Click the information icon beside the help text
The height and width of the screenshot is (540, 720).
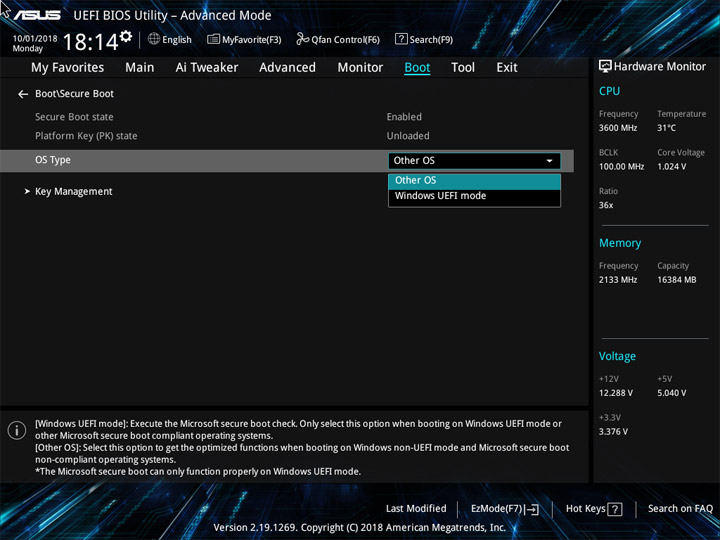tap(17, 430)
